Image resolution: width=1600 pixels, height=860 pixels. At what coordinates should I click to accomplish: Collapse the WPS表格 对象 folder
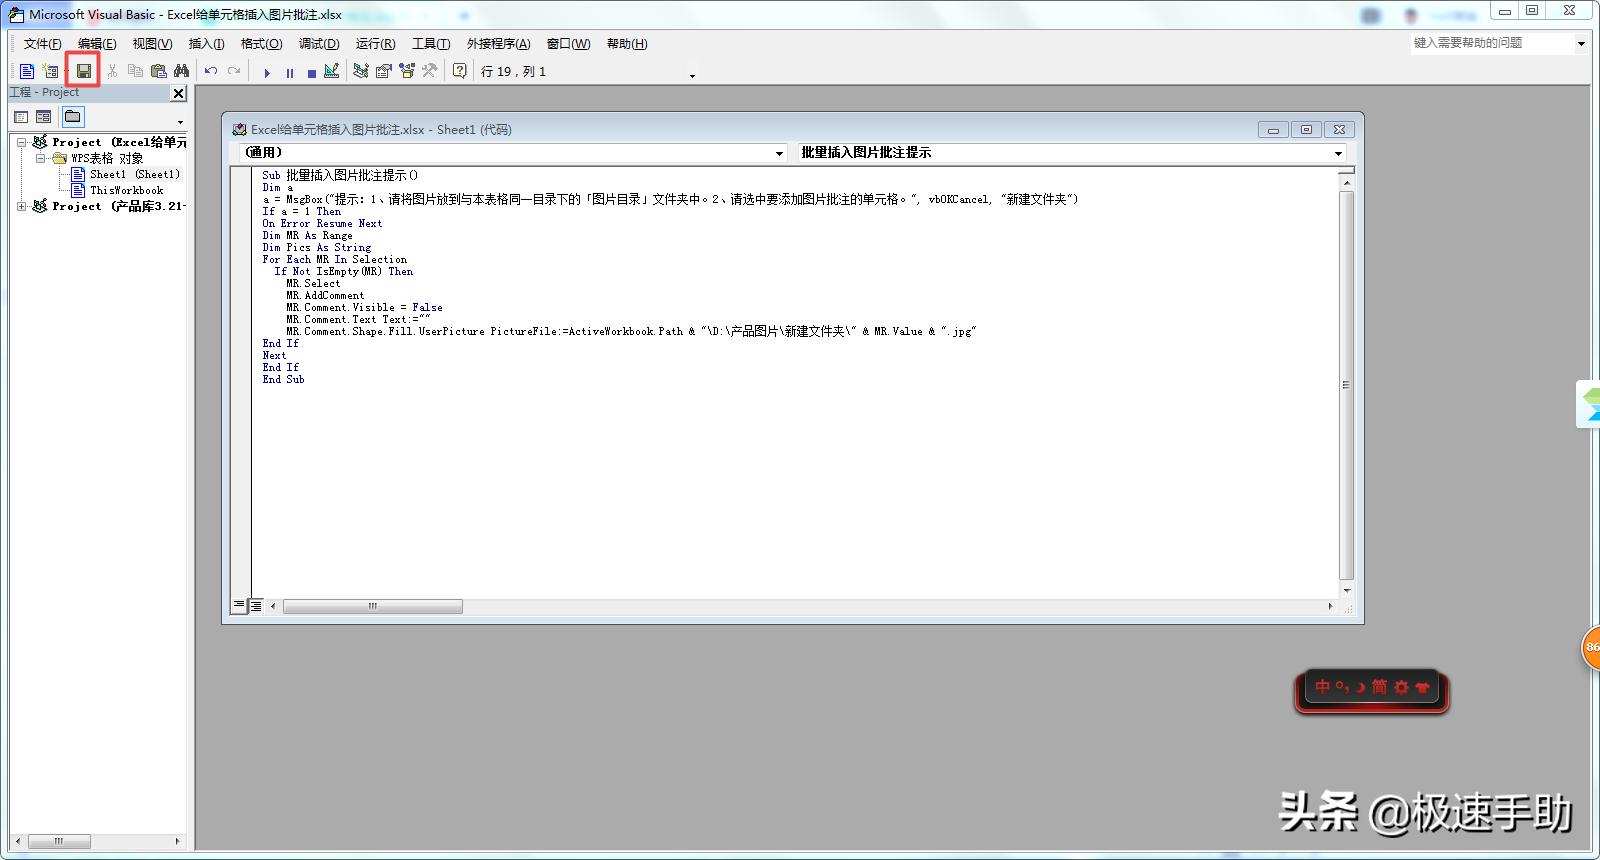point(41,158)
